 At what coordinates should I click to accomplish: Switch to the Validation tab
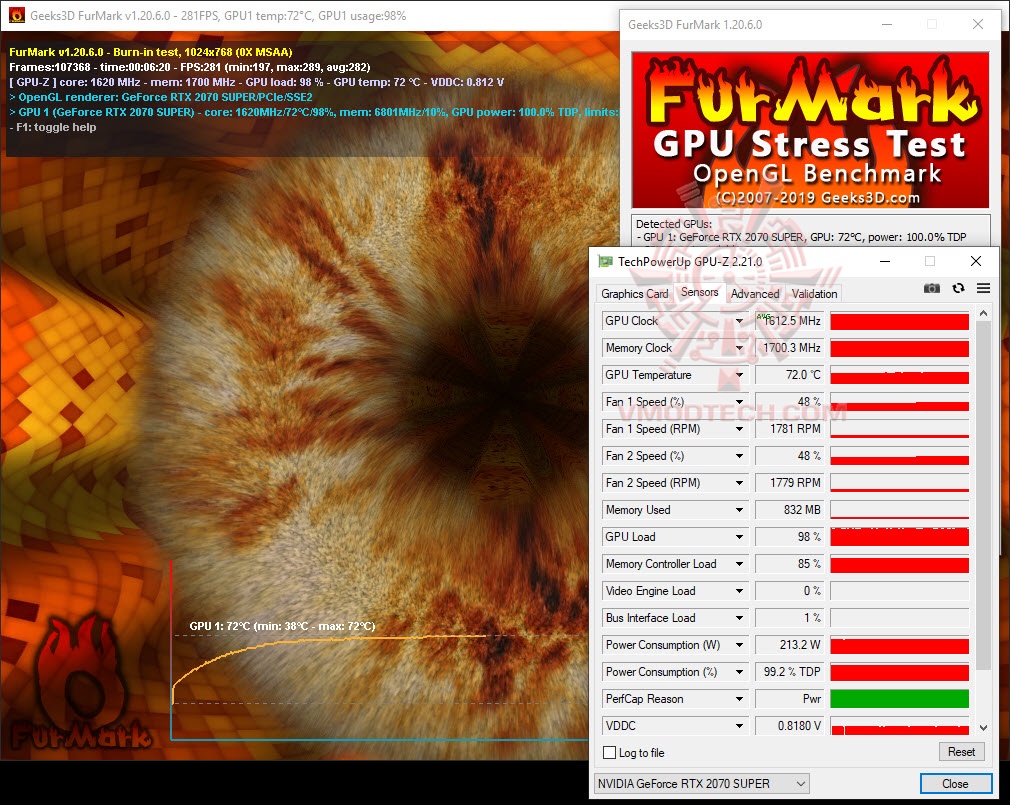(814, 294)
